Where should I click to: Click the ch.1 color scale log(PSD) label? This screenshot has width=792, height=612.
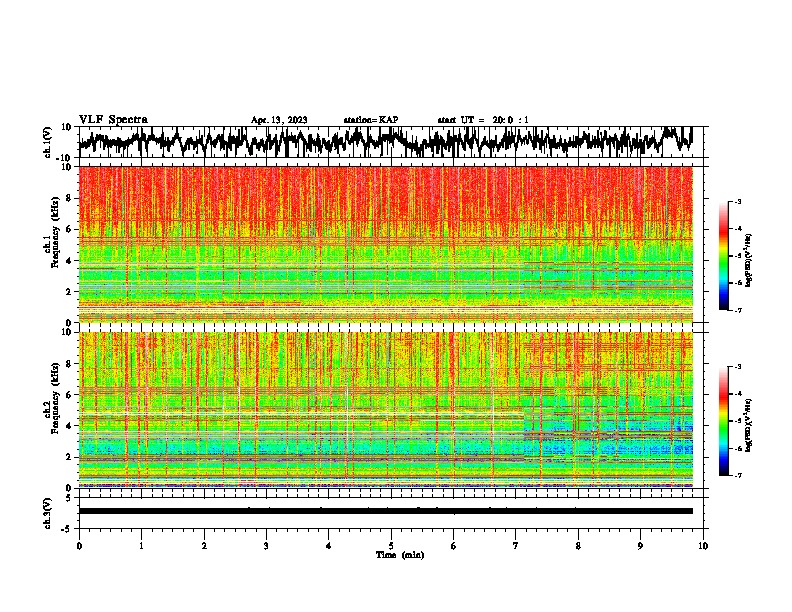[x=749, y=260]
